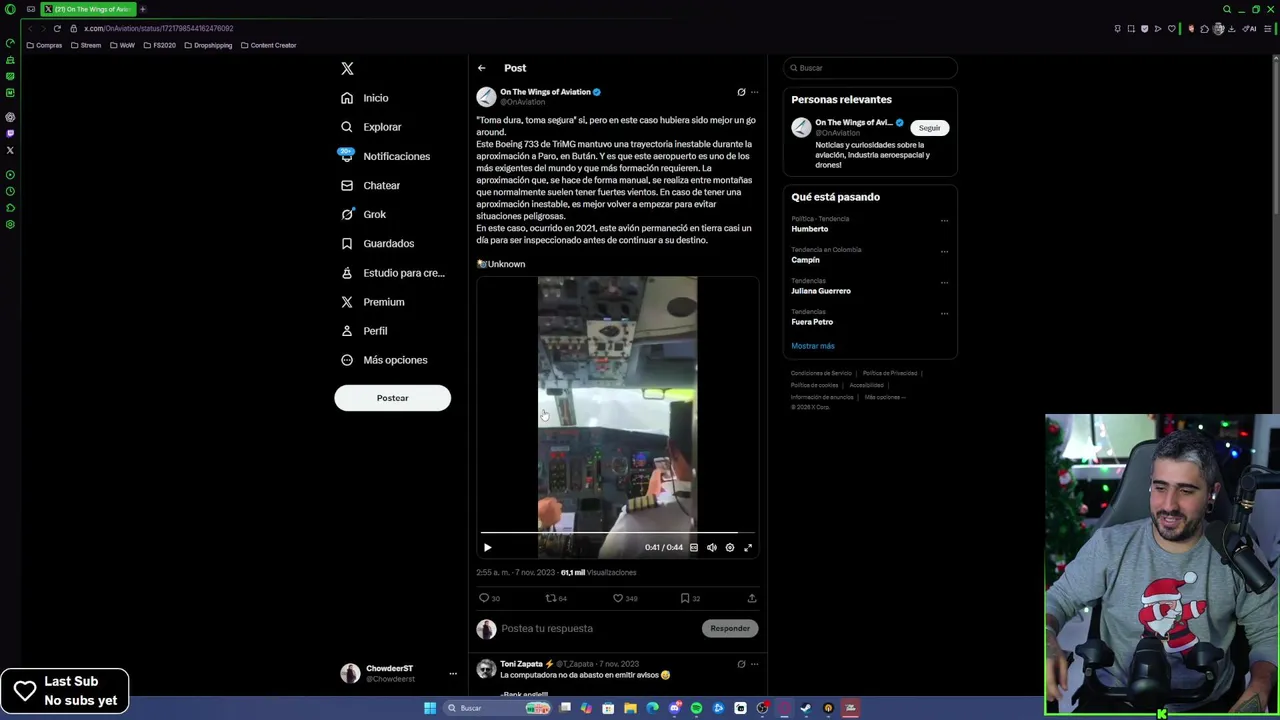Click Mostrar más link
The image size is (1280, 720).
pos(813,346)
